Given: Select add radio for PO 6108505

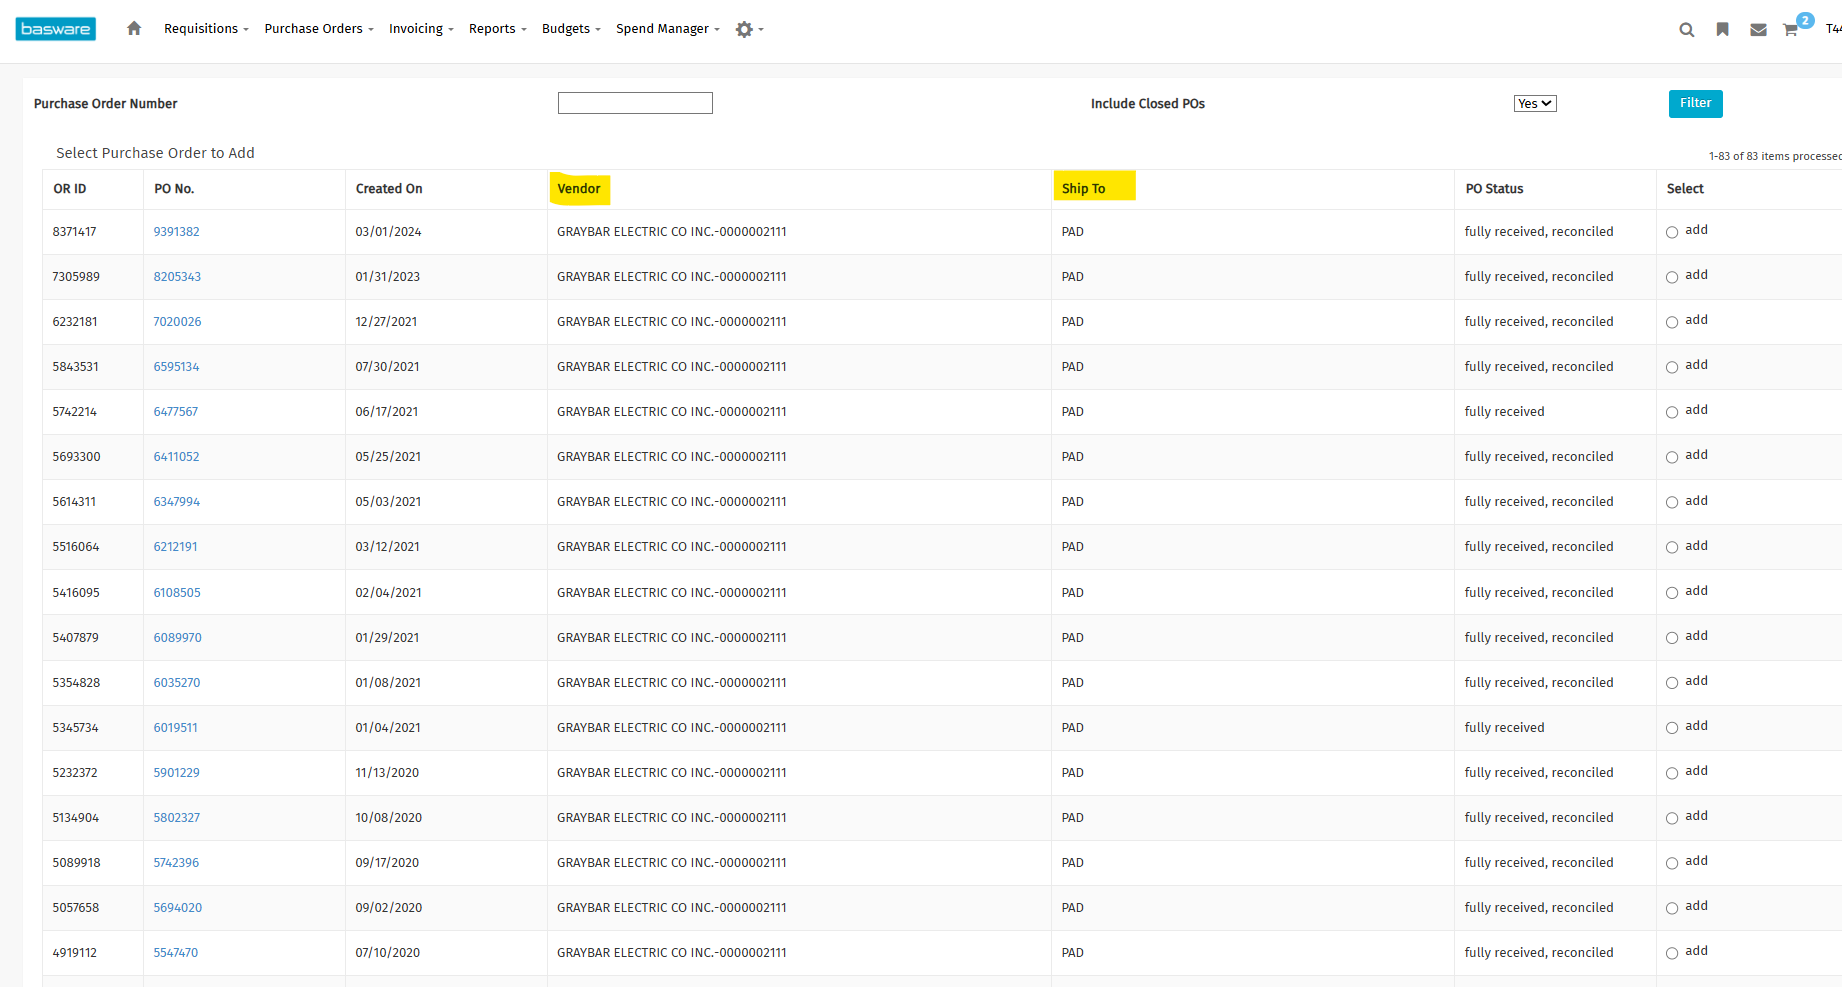Looking at the screenshot, I should click(x=1672, y=593).
